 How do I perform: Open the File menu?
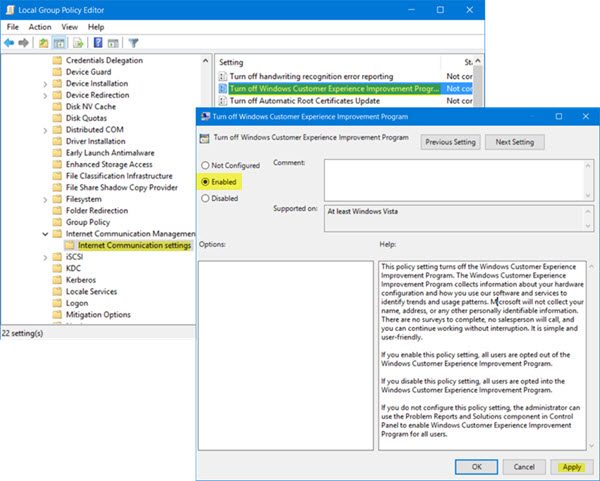(13, 27)
